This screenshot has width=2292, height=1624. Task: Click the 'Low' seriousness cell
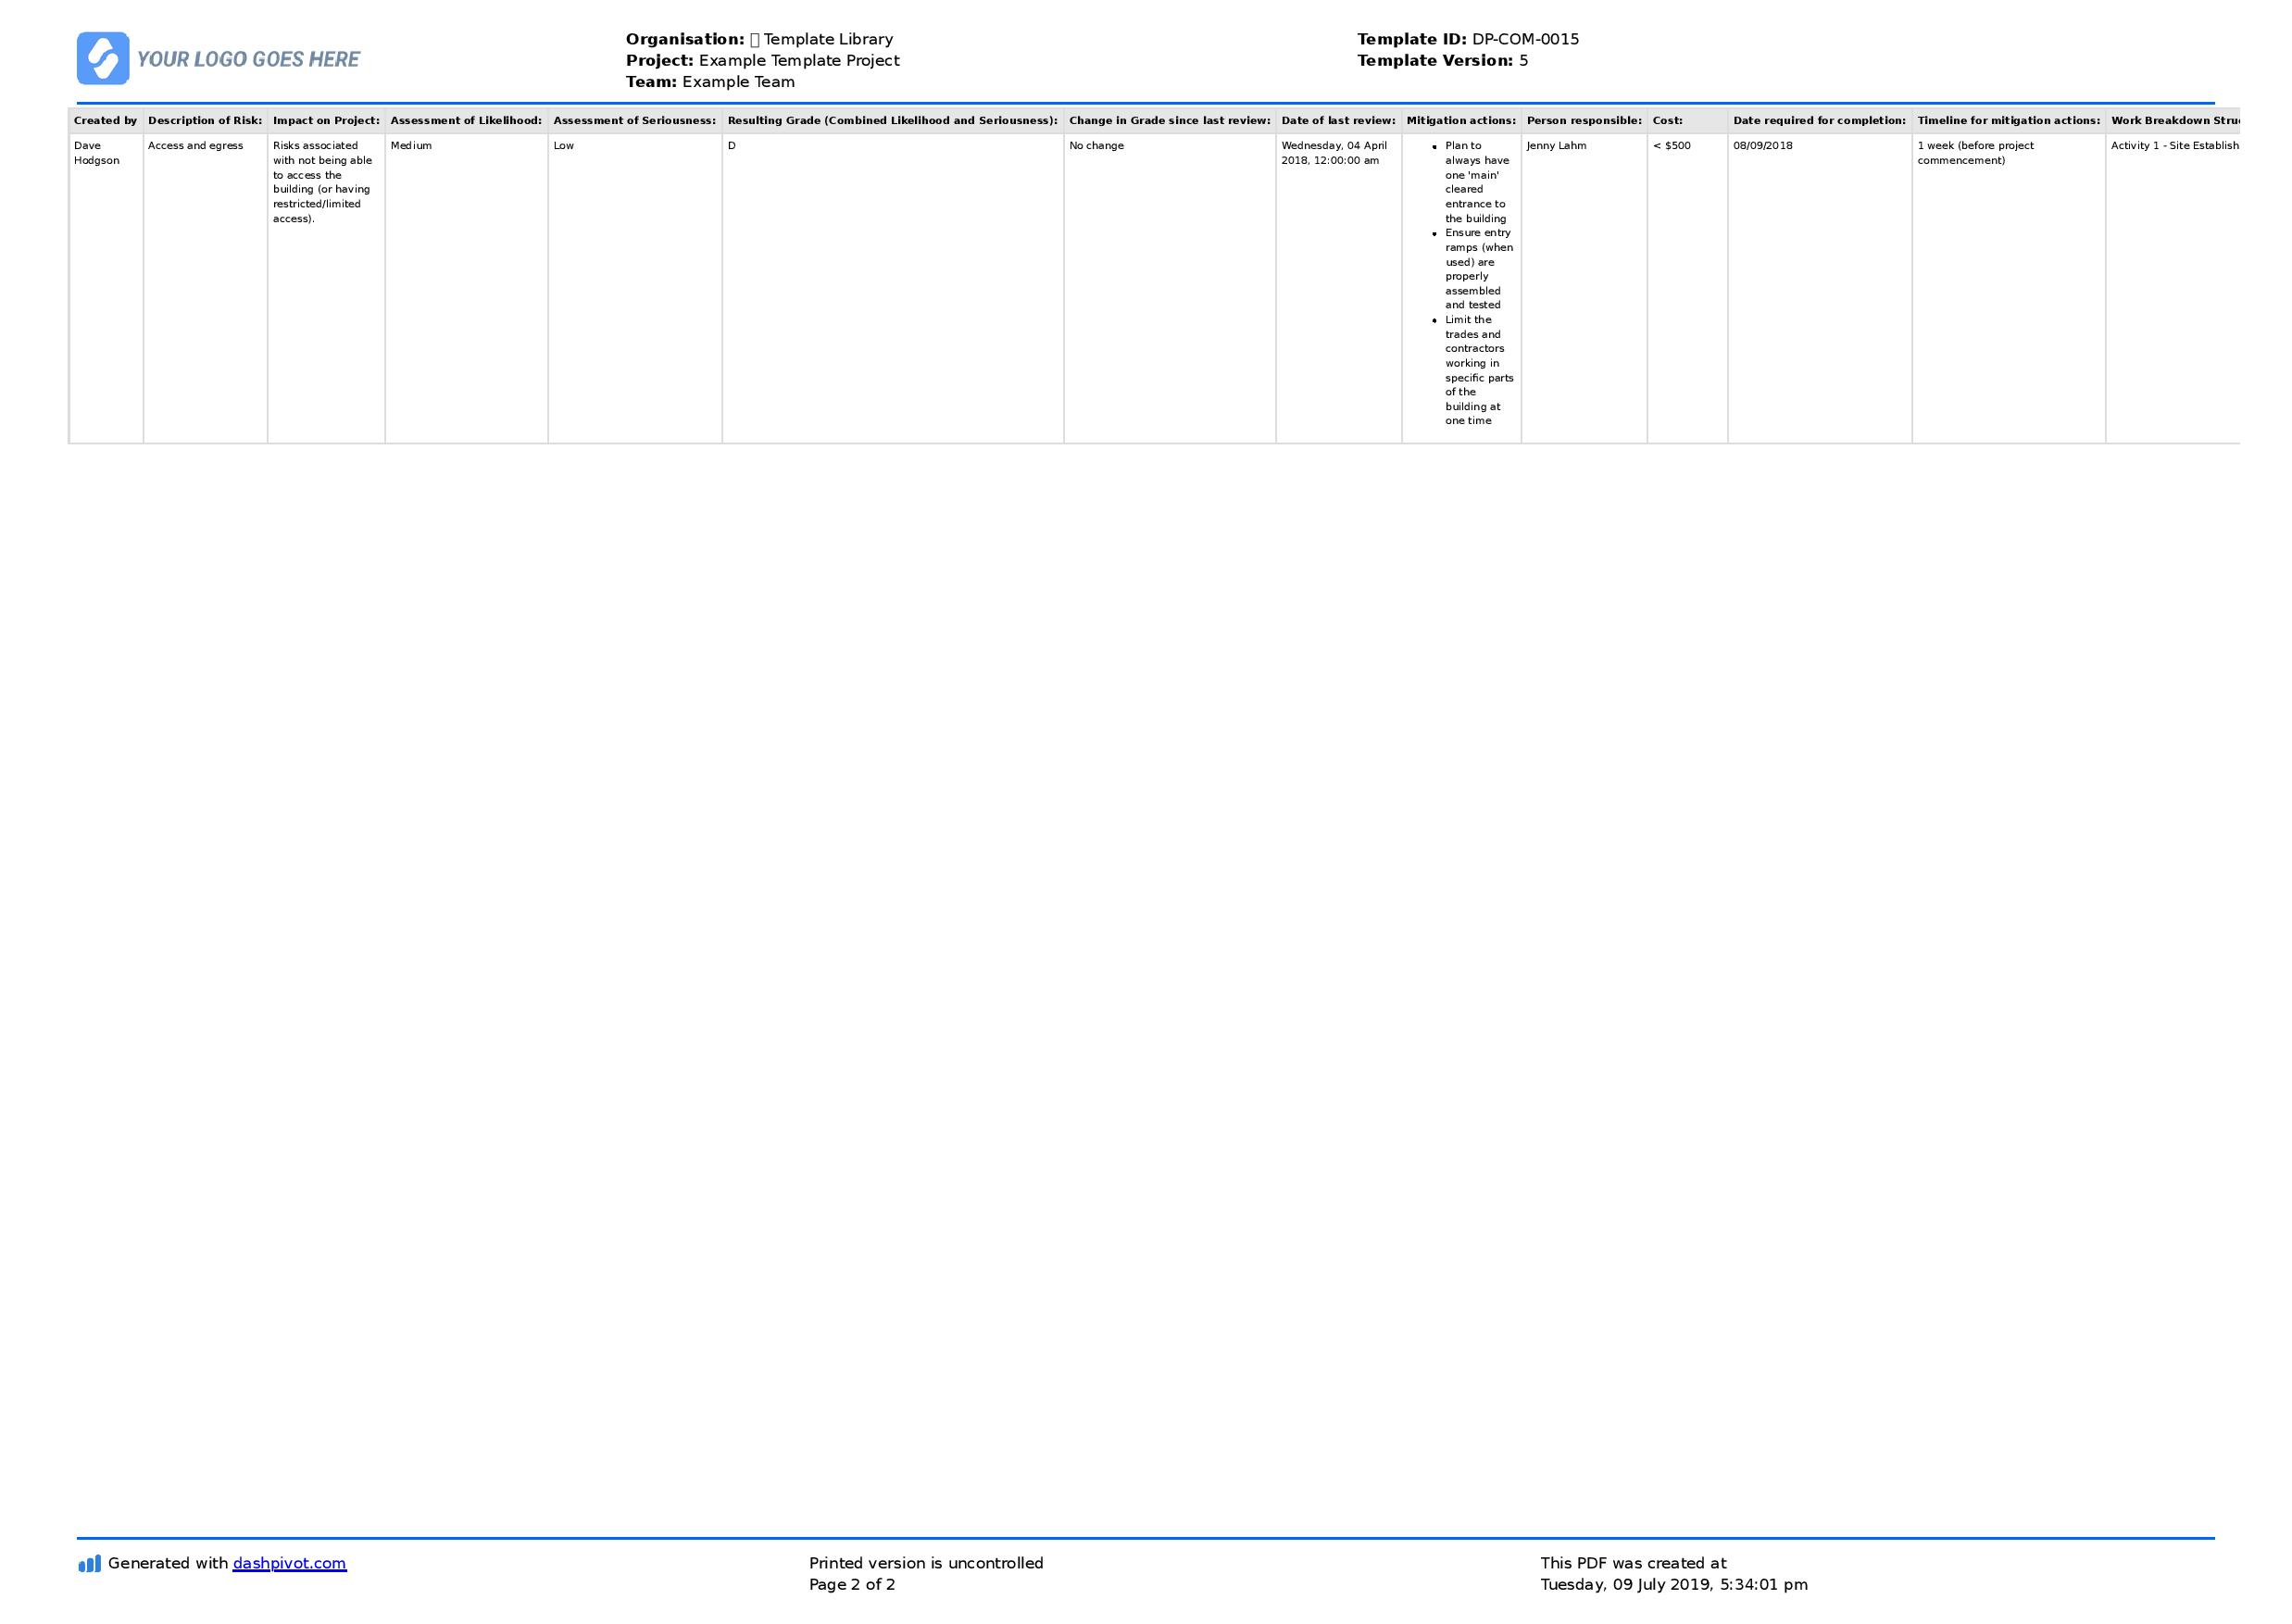[635, 288]
